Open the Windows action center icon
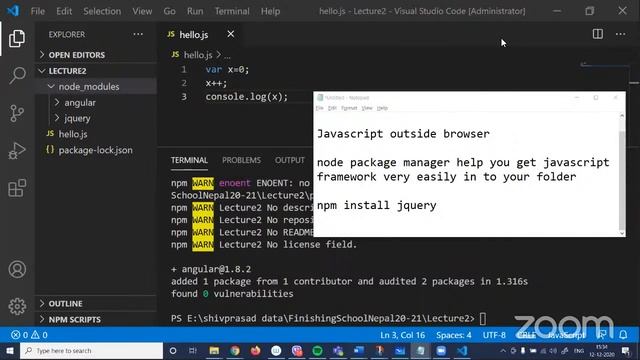 [x=626, y=351]
